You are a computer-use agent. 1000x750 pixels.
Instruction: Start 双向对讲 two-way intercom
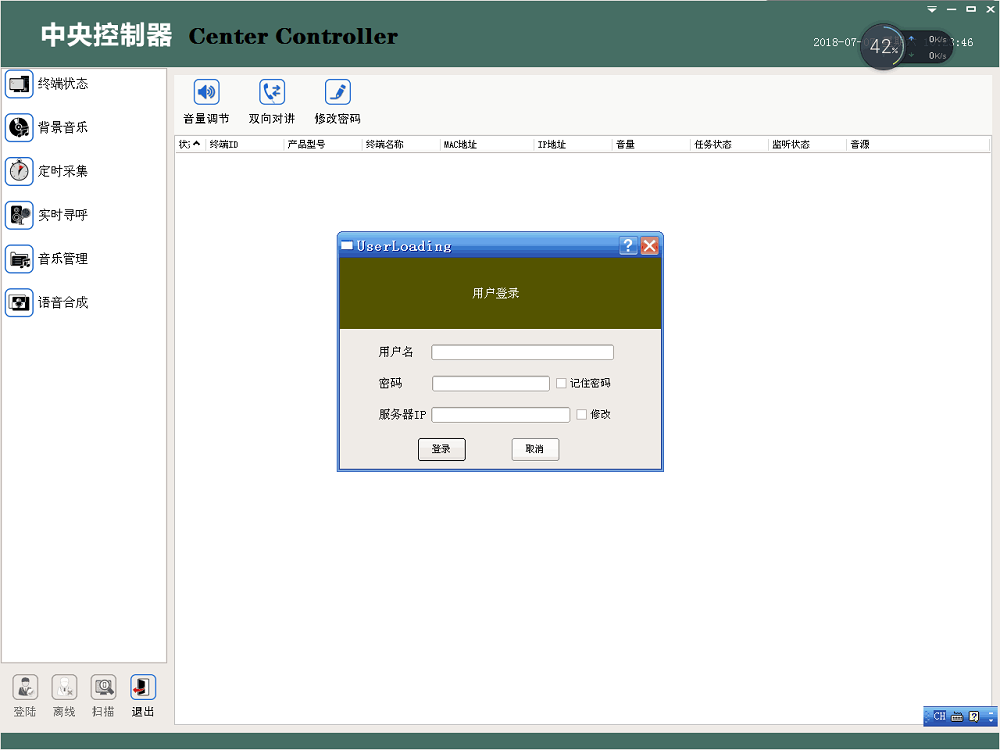(x=272, y=94)
